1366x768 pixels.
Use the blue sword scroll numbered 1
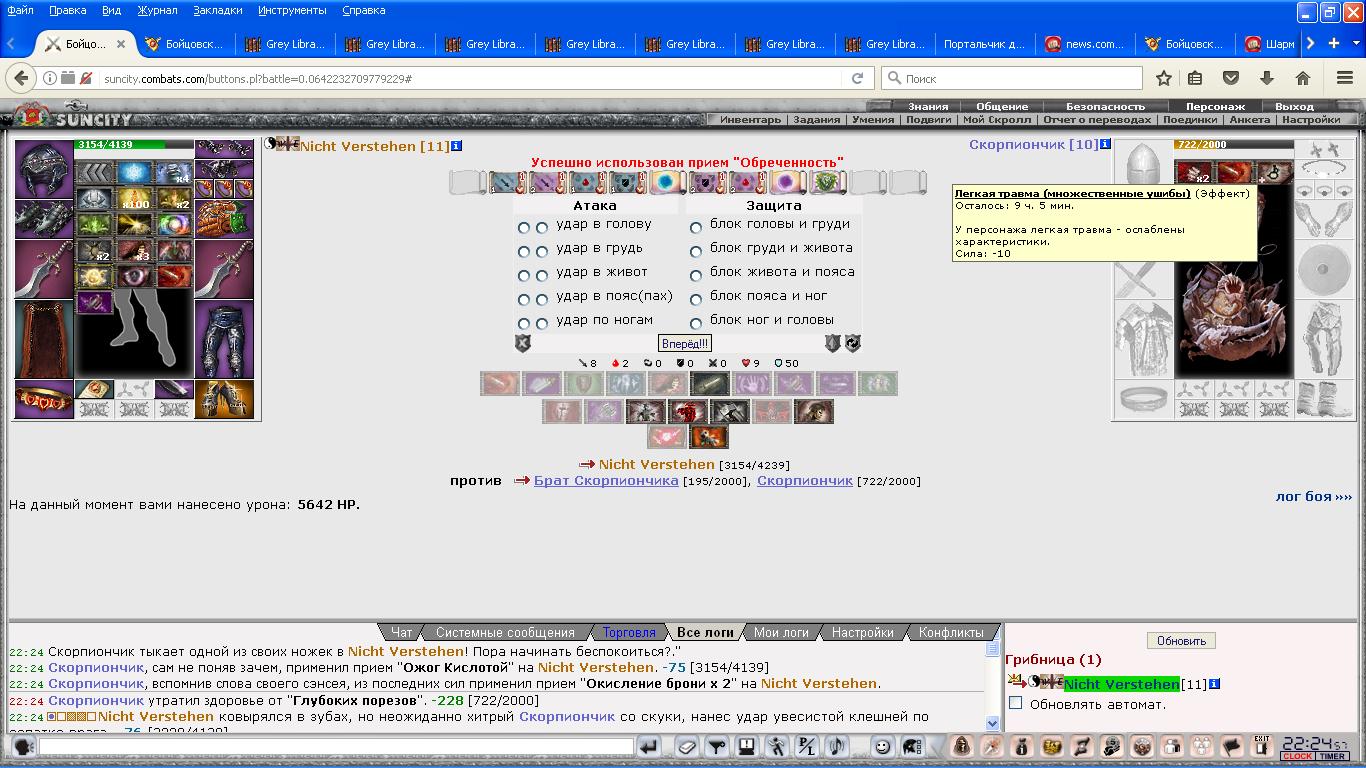coord(508,182)
